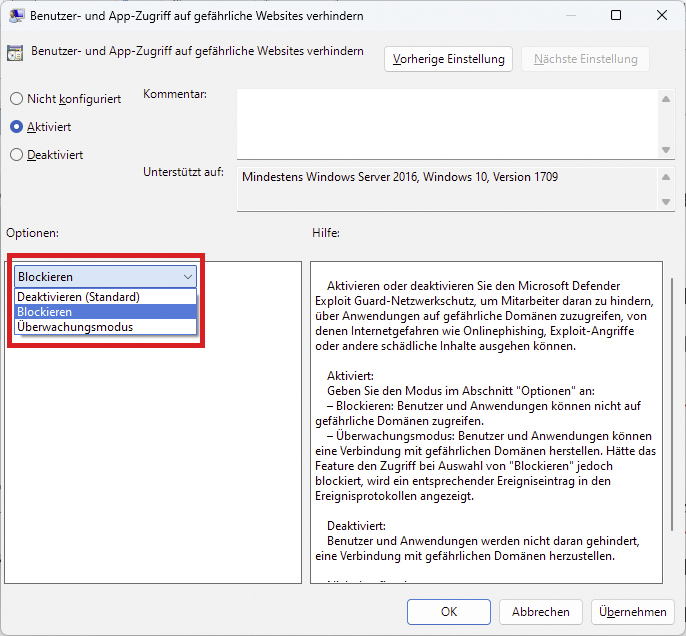
Task: Click the Kommentar box scroll-down arrow
Action: click(x=666, y=150)
